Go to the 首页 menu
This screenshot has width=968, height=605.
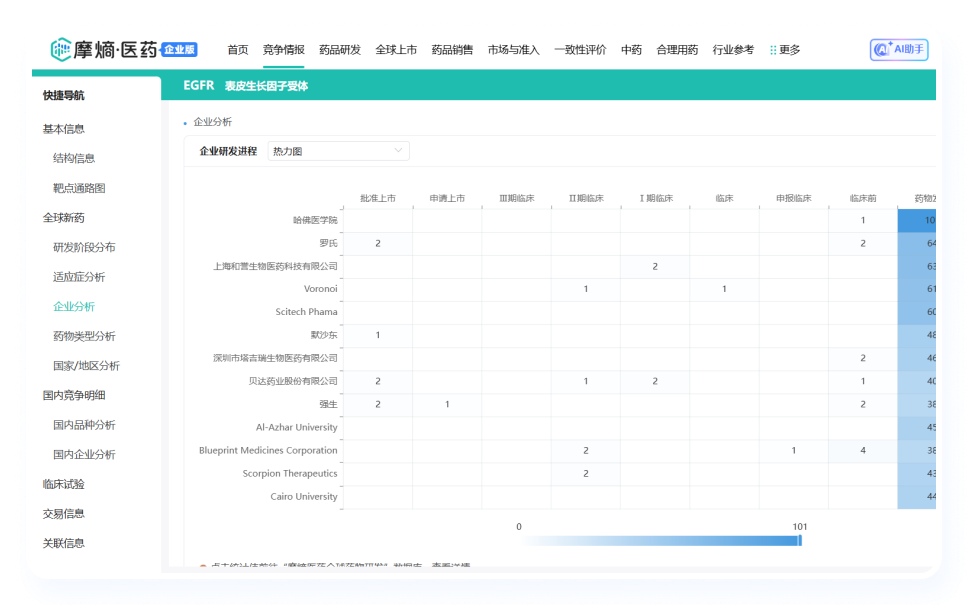pos(238,50)
